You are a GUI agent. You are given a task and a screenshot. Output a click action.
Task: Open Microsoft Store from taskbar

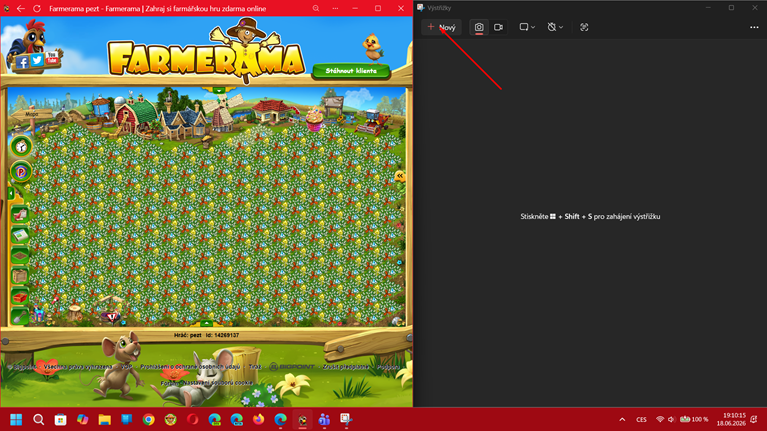point(61,420)
